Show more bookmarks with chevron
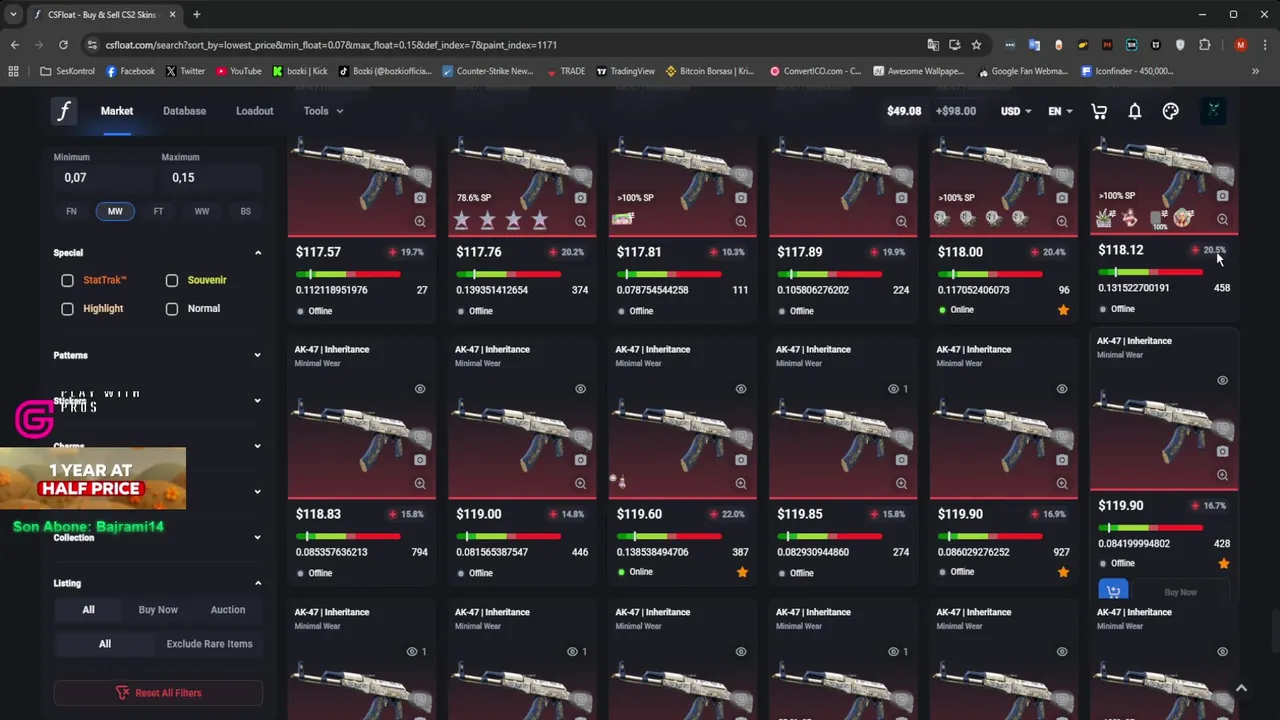 pos(1255,71)
